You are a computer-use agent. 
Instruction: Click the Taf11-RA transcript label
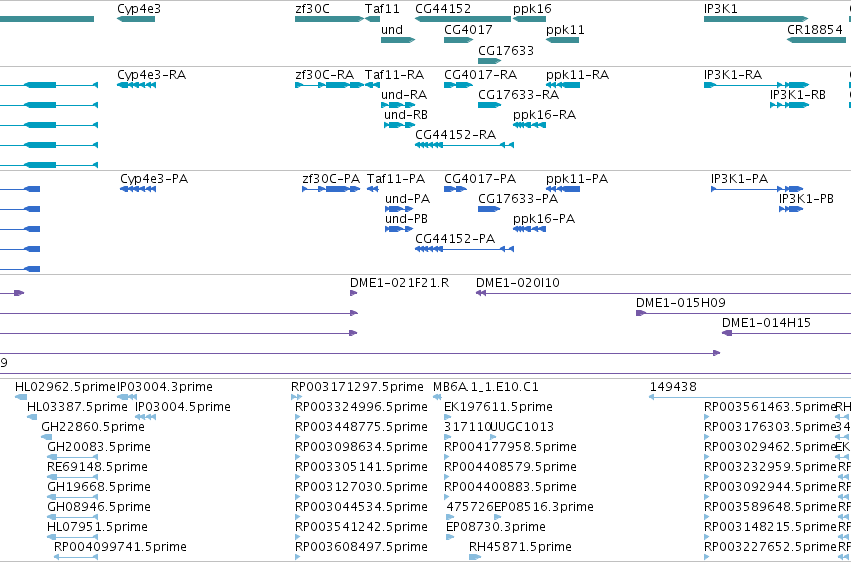click(x=394, y=74)
